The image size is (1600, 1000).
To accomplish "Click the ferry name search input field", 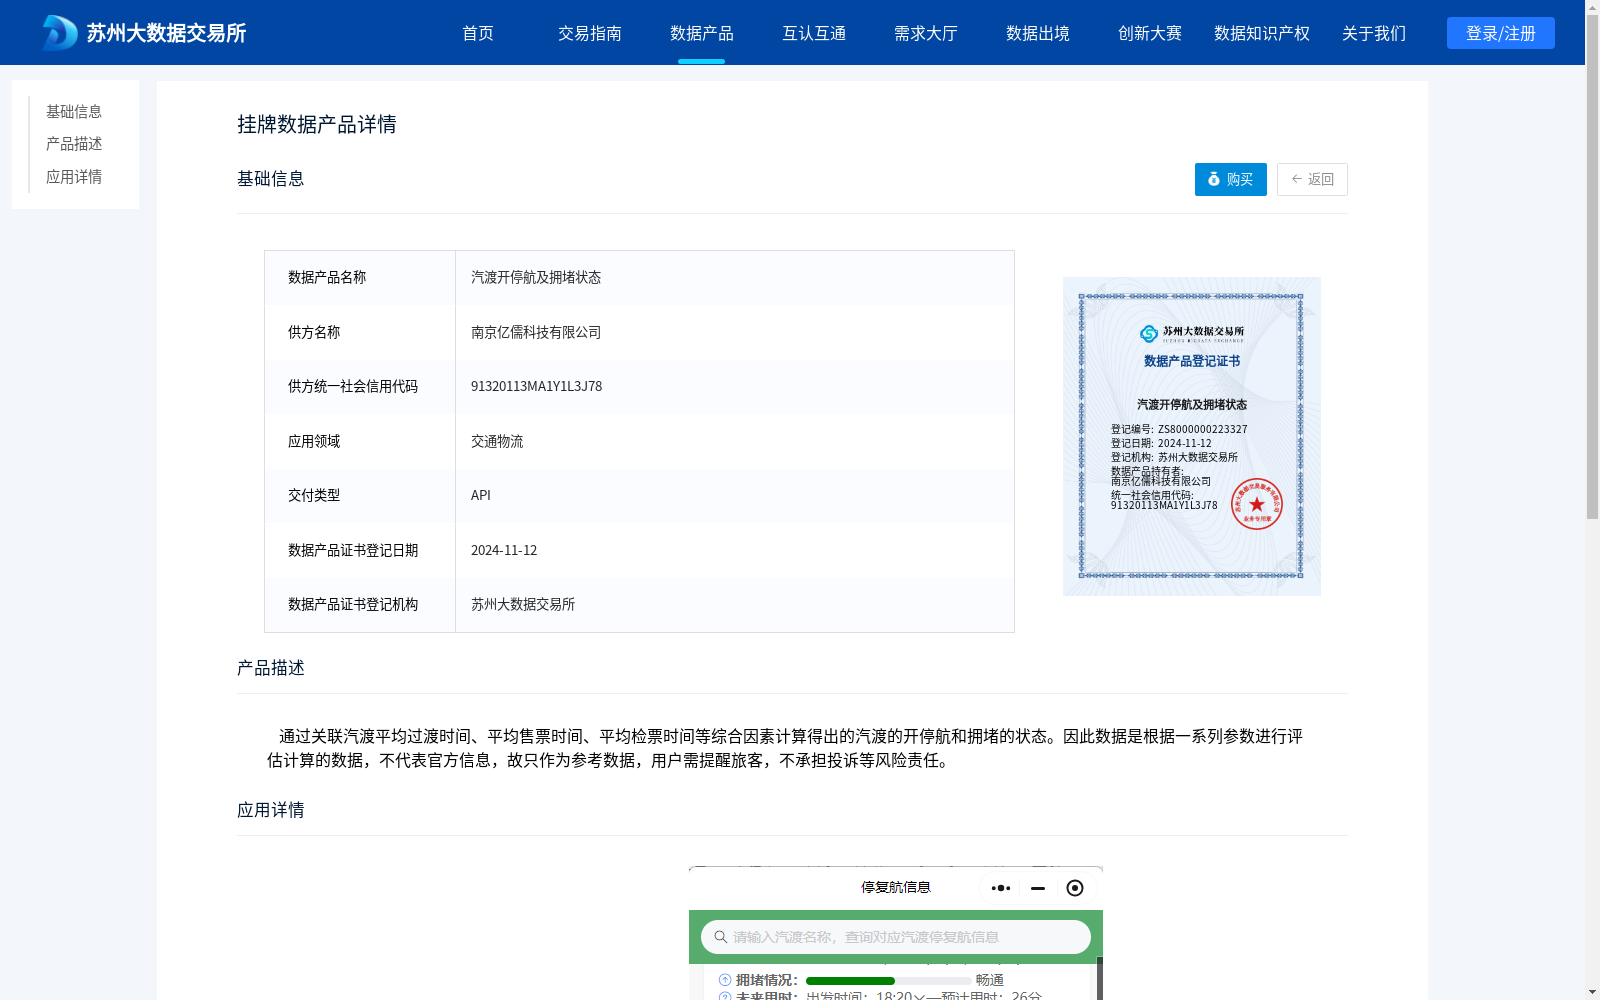I will 896,937.
